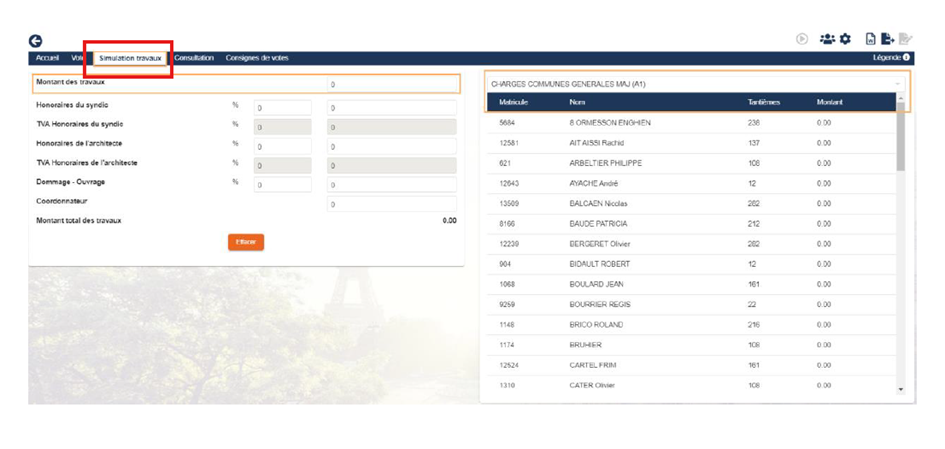Viewport: 945px width, 449px height.
Task: Click the Montant des travaux input field
Action: (392, 85)
